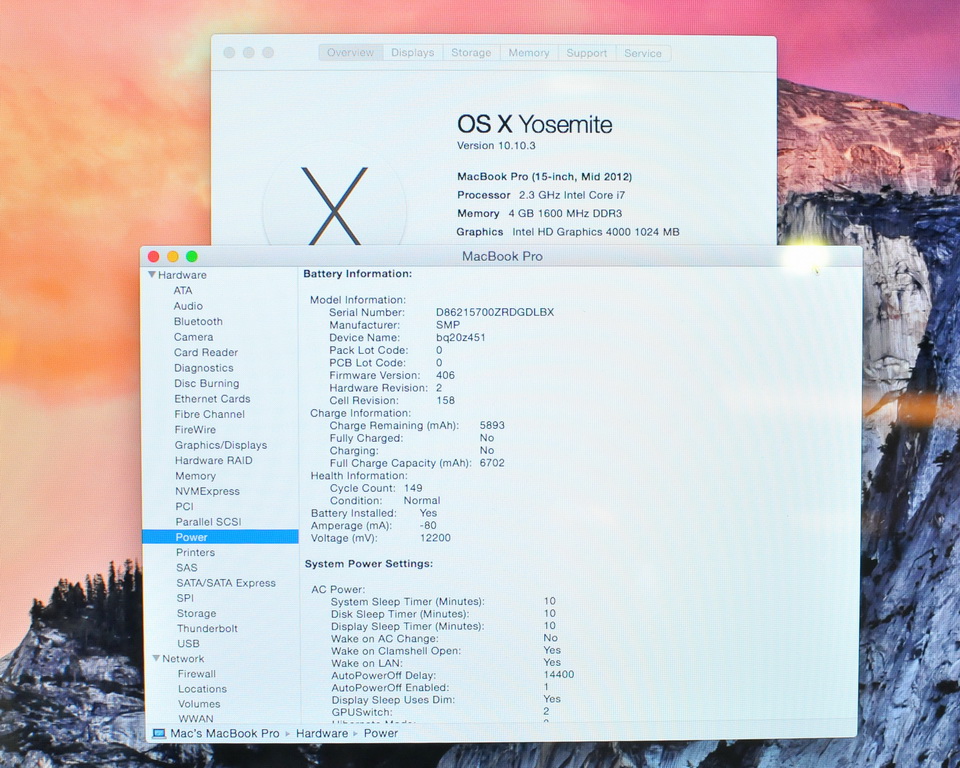Image resolution: width=960 pixels, height=768 pixels.
Task: Click Hardware in the path bar
Action: [x=322, y=733]
